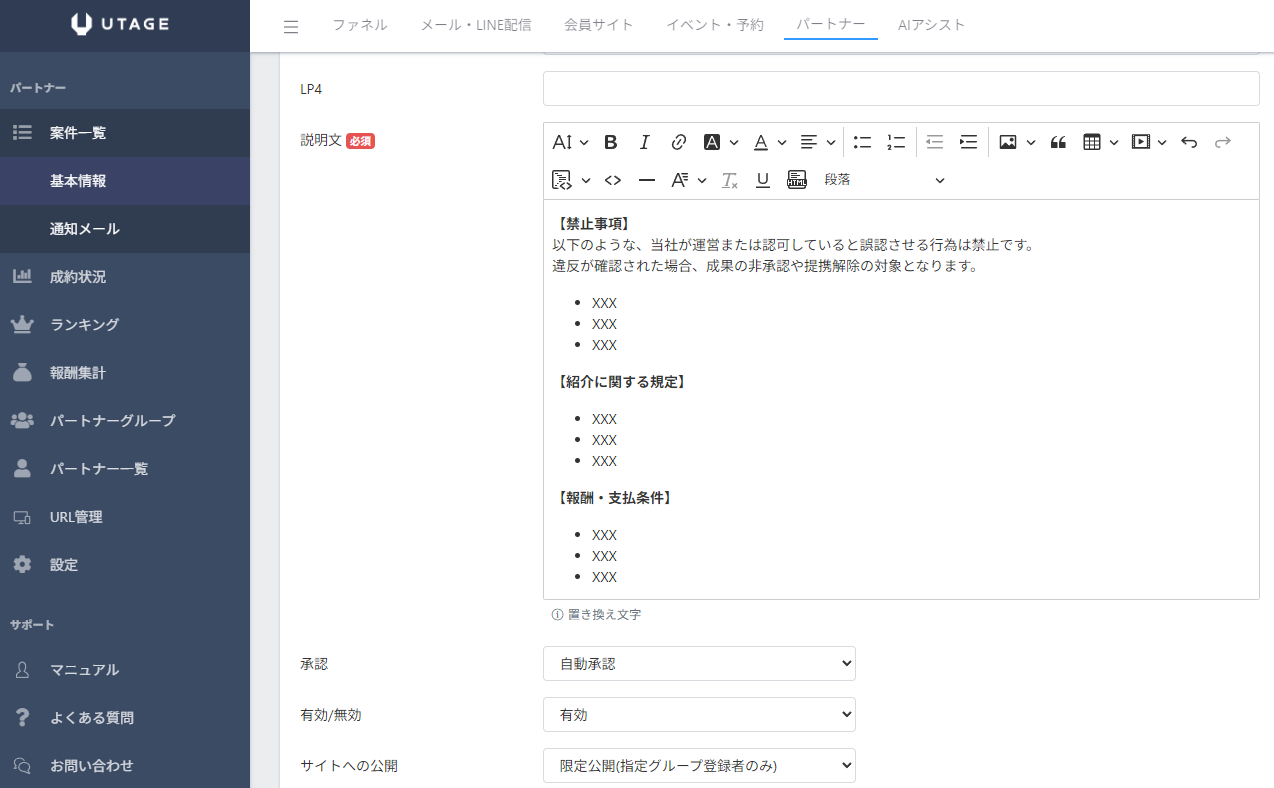Insert a numbered list
Viewport: 1274px width, 788px height.
[896, 142]
